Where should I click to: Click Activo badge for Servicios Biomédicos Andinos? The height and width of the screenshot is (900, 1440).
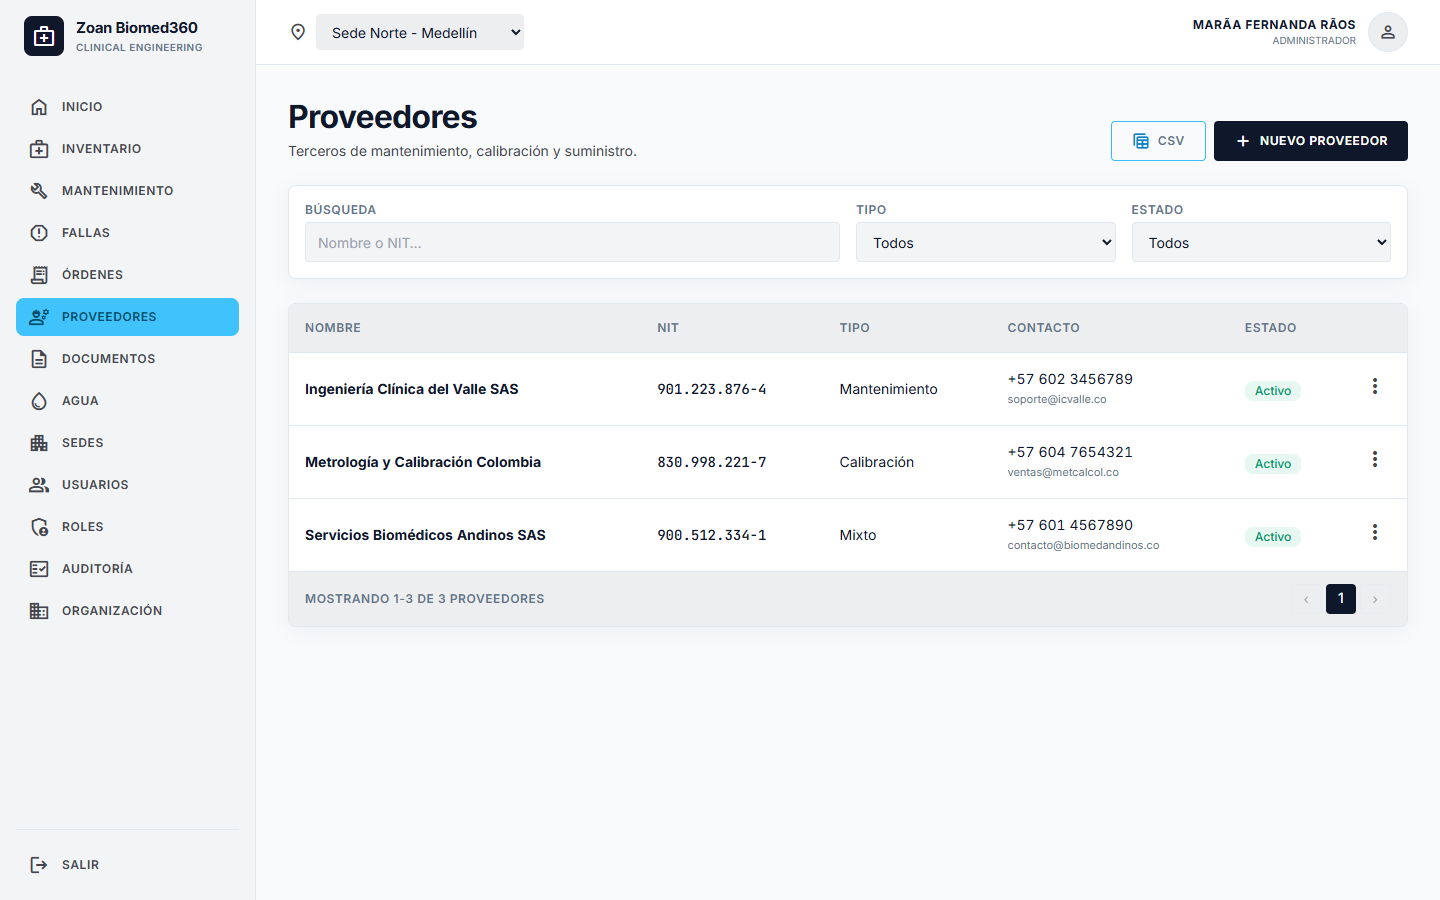coord(1273,537)
